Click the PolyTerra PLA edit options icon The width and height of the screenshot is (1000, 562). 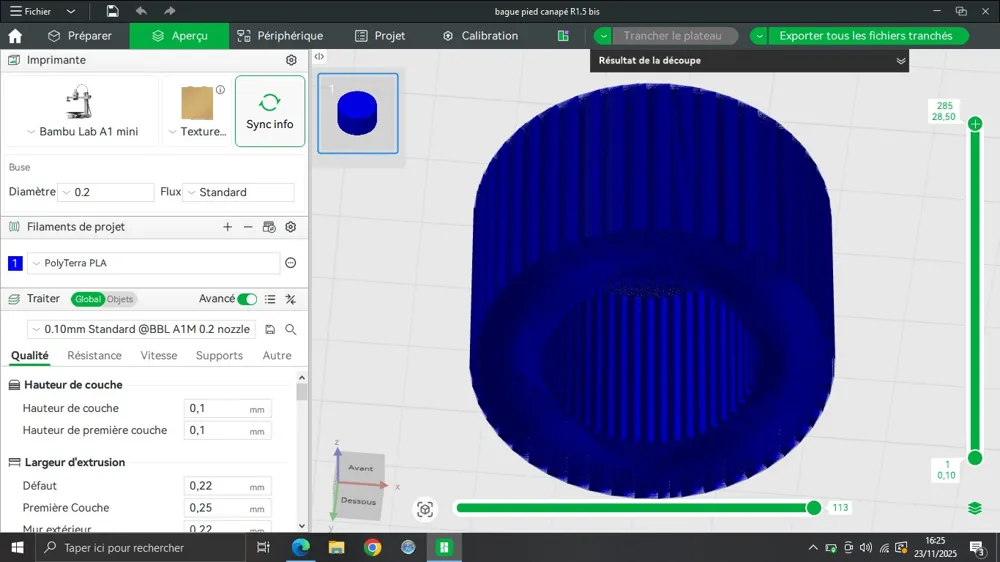coord(291,263)
